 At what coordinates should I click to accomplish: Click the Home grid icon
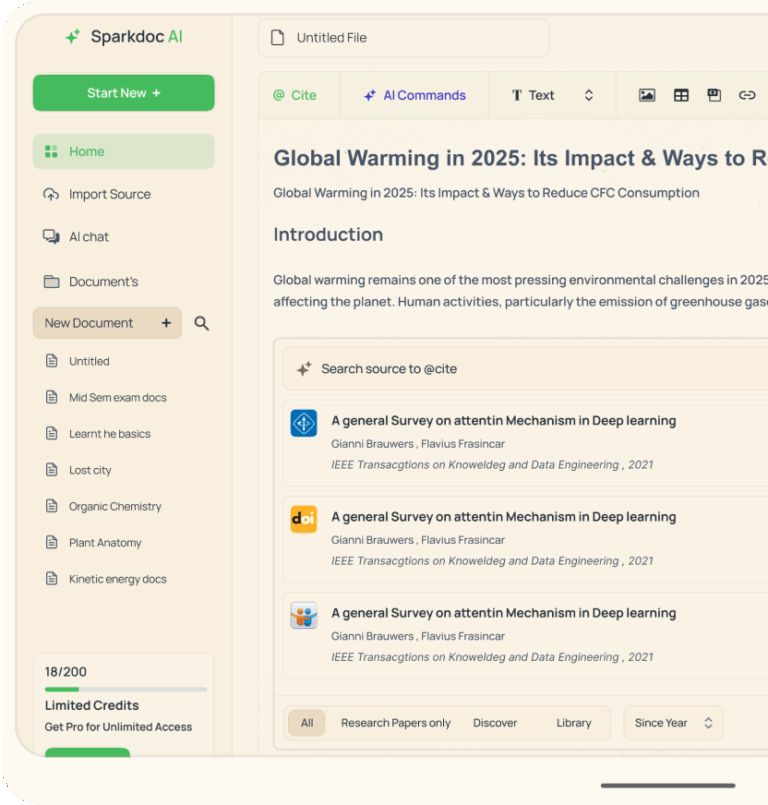[51, 151]
